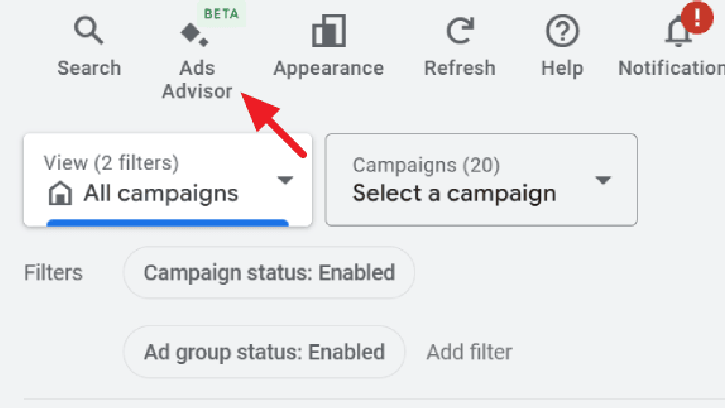Open the Notifications bell icon

[680, 34]
